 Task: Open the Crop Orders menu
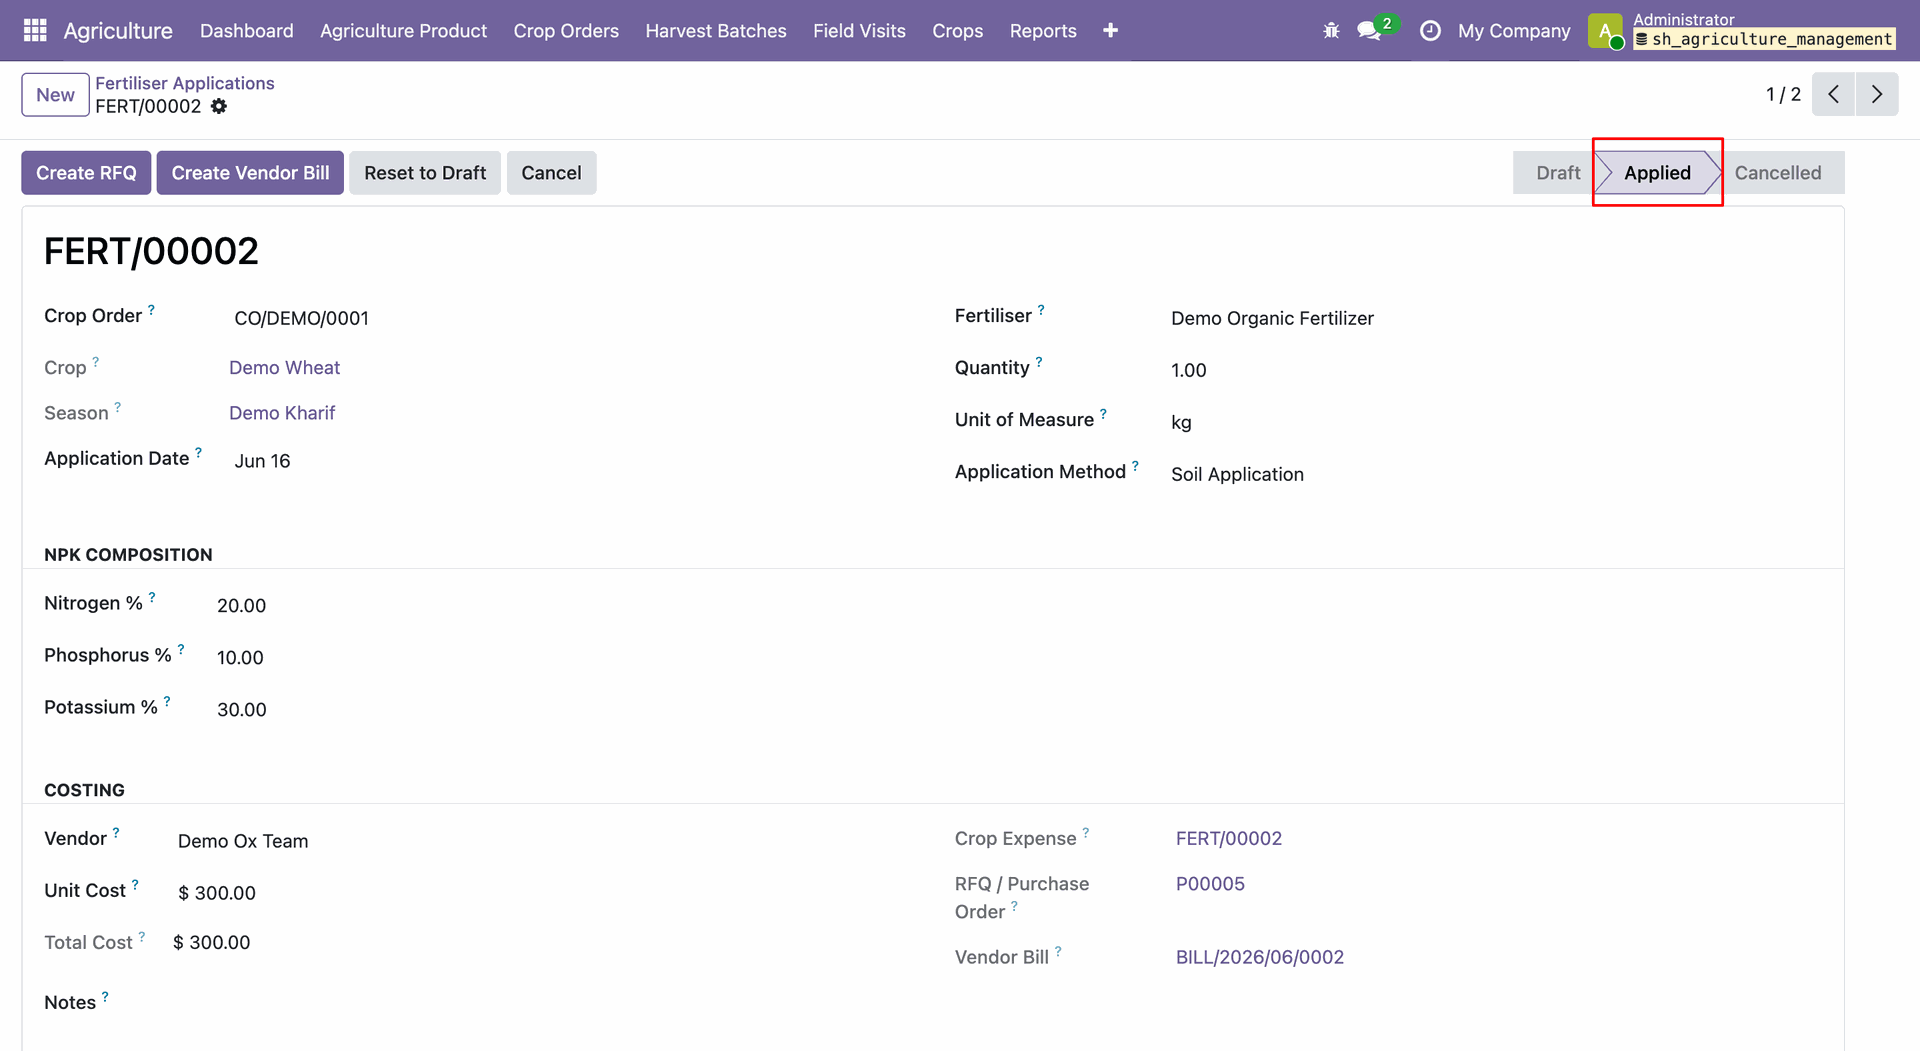(566, 31)
